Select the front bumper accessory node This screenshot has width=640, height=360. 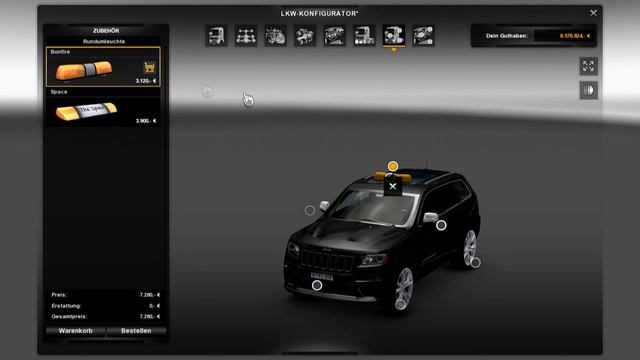317,285
